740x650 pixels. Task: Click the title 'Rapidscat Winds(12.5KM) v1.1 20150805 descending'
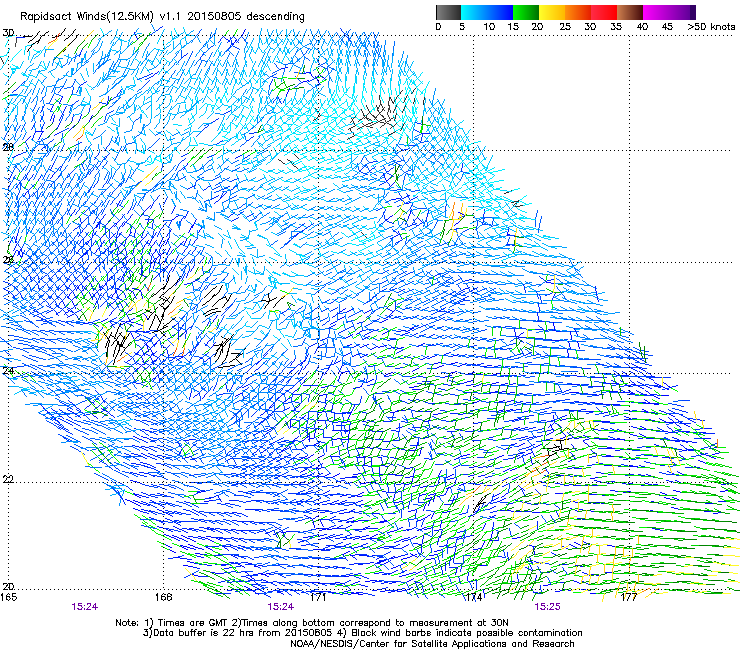click(162, 17)
